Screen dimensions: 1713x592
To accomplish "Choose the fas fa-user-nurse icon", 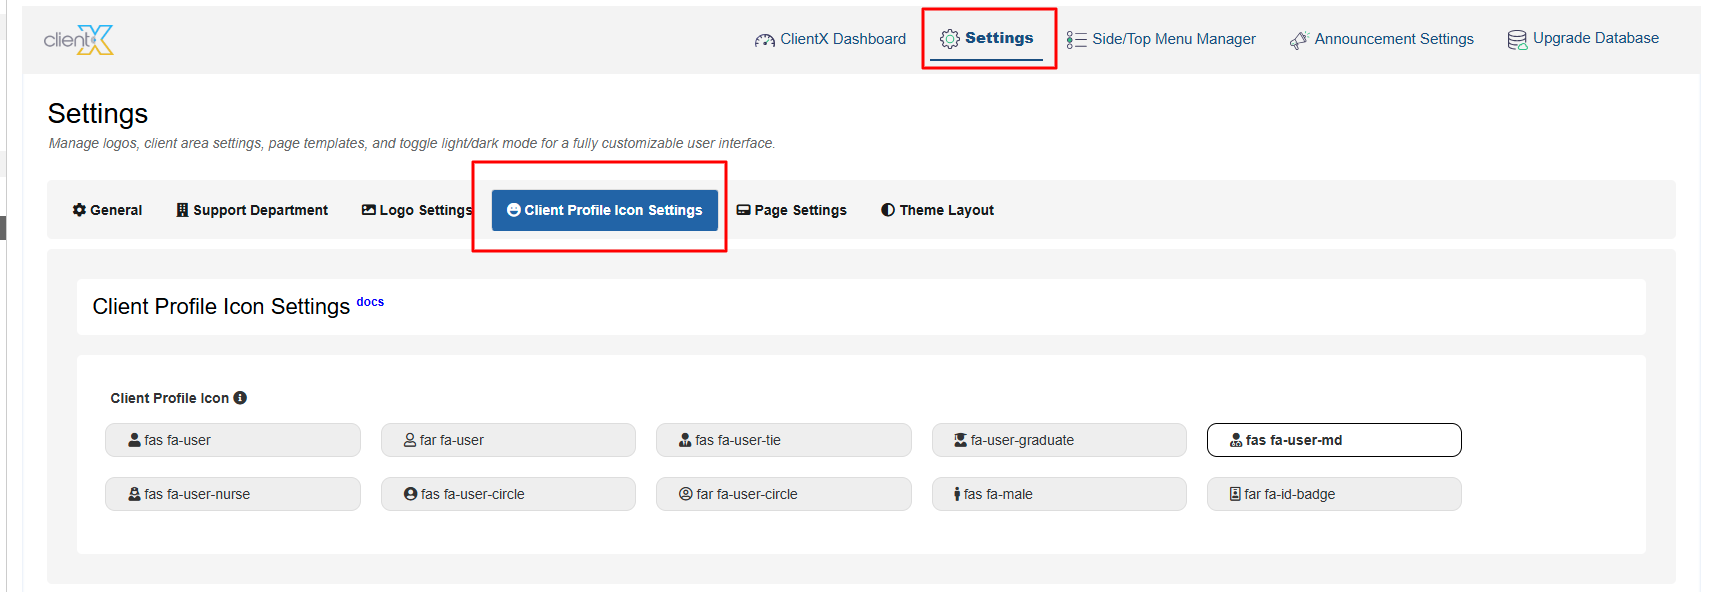I will pyautogui.click(x=232, y=494).
